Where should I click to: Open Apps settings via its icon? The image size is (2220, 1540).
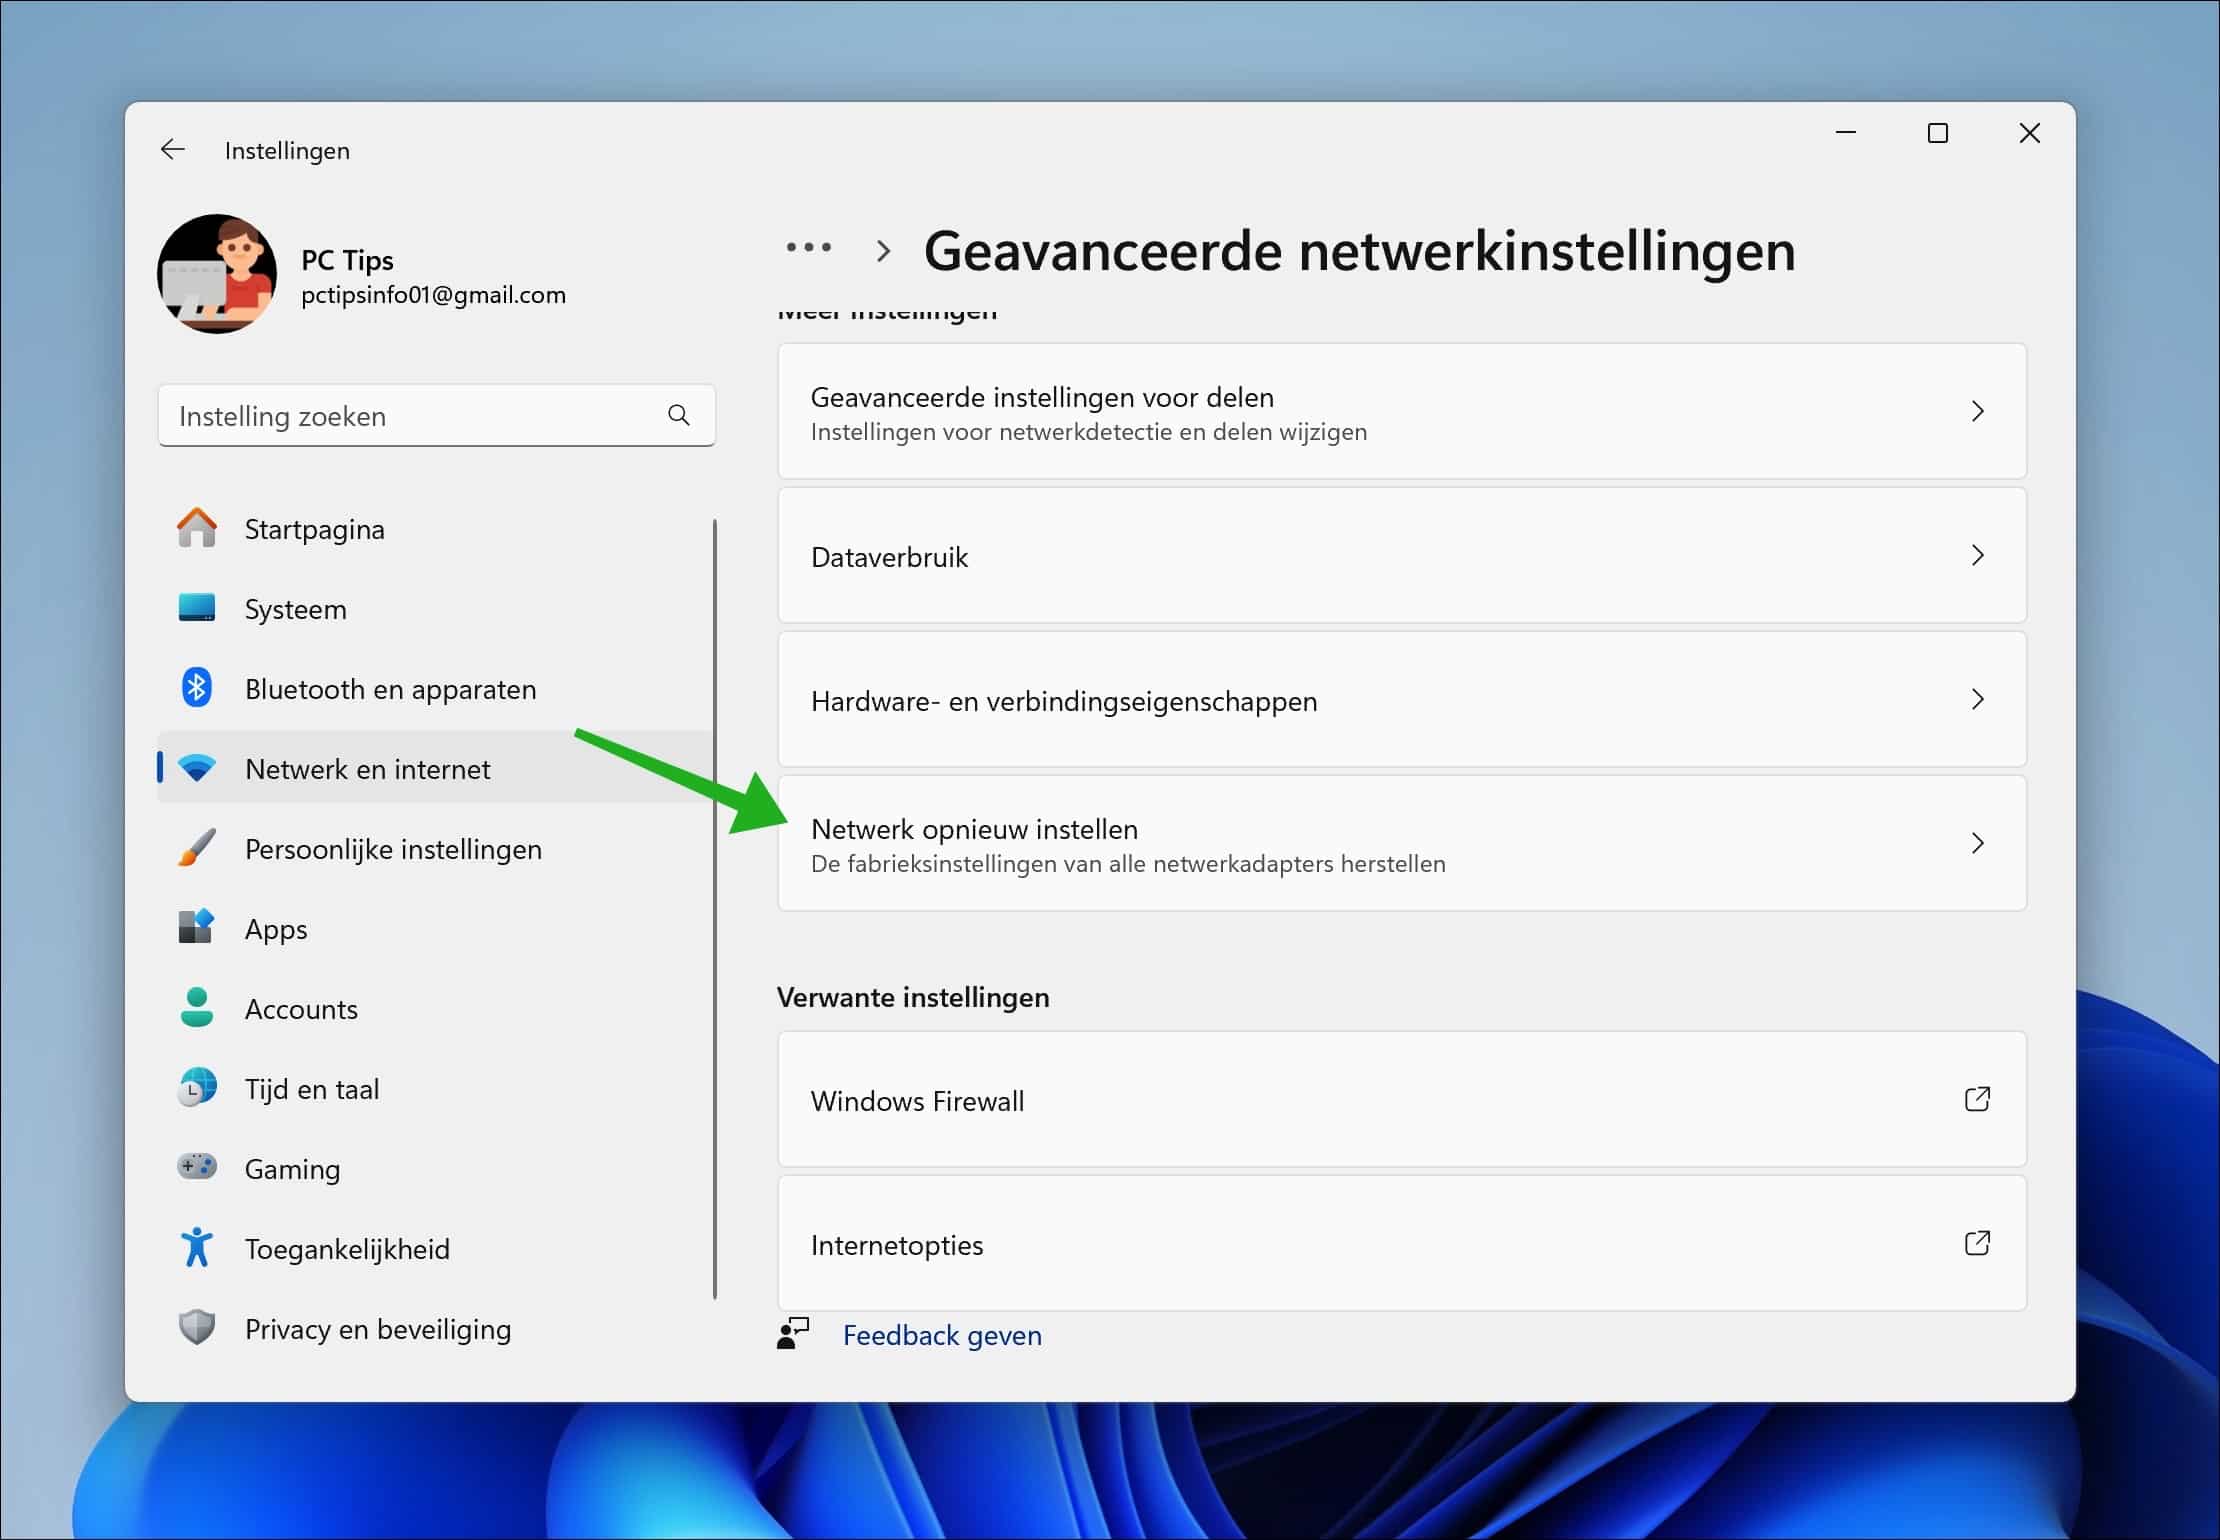pos(197,928)
